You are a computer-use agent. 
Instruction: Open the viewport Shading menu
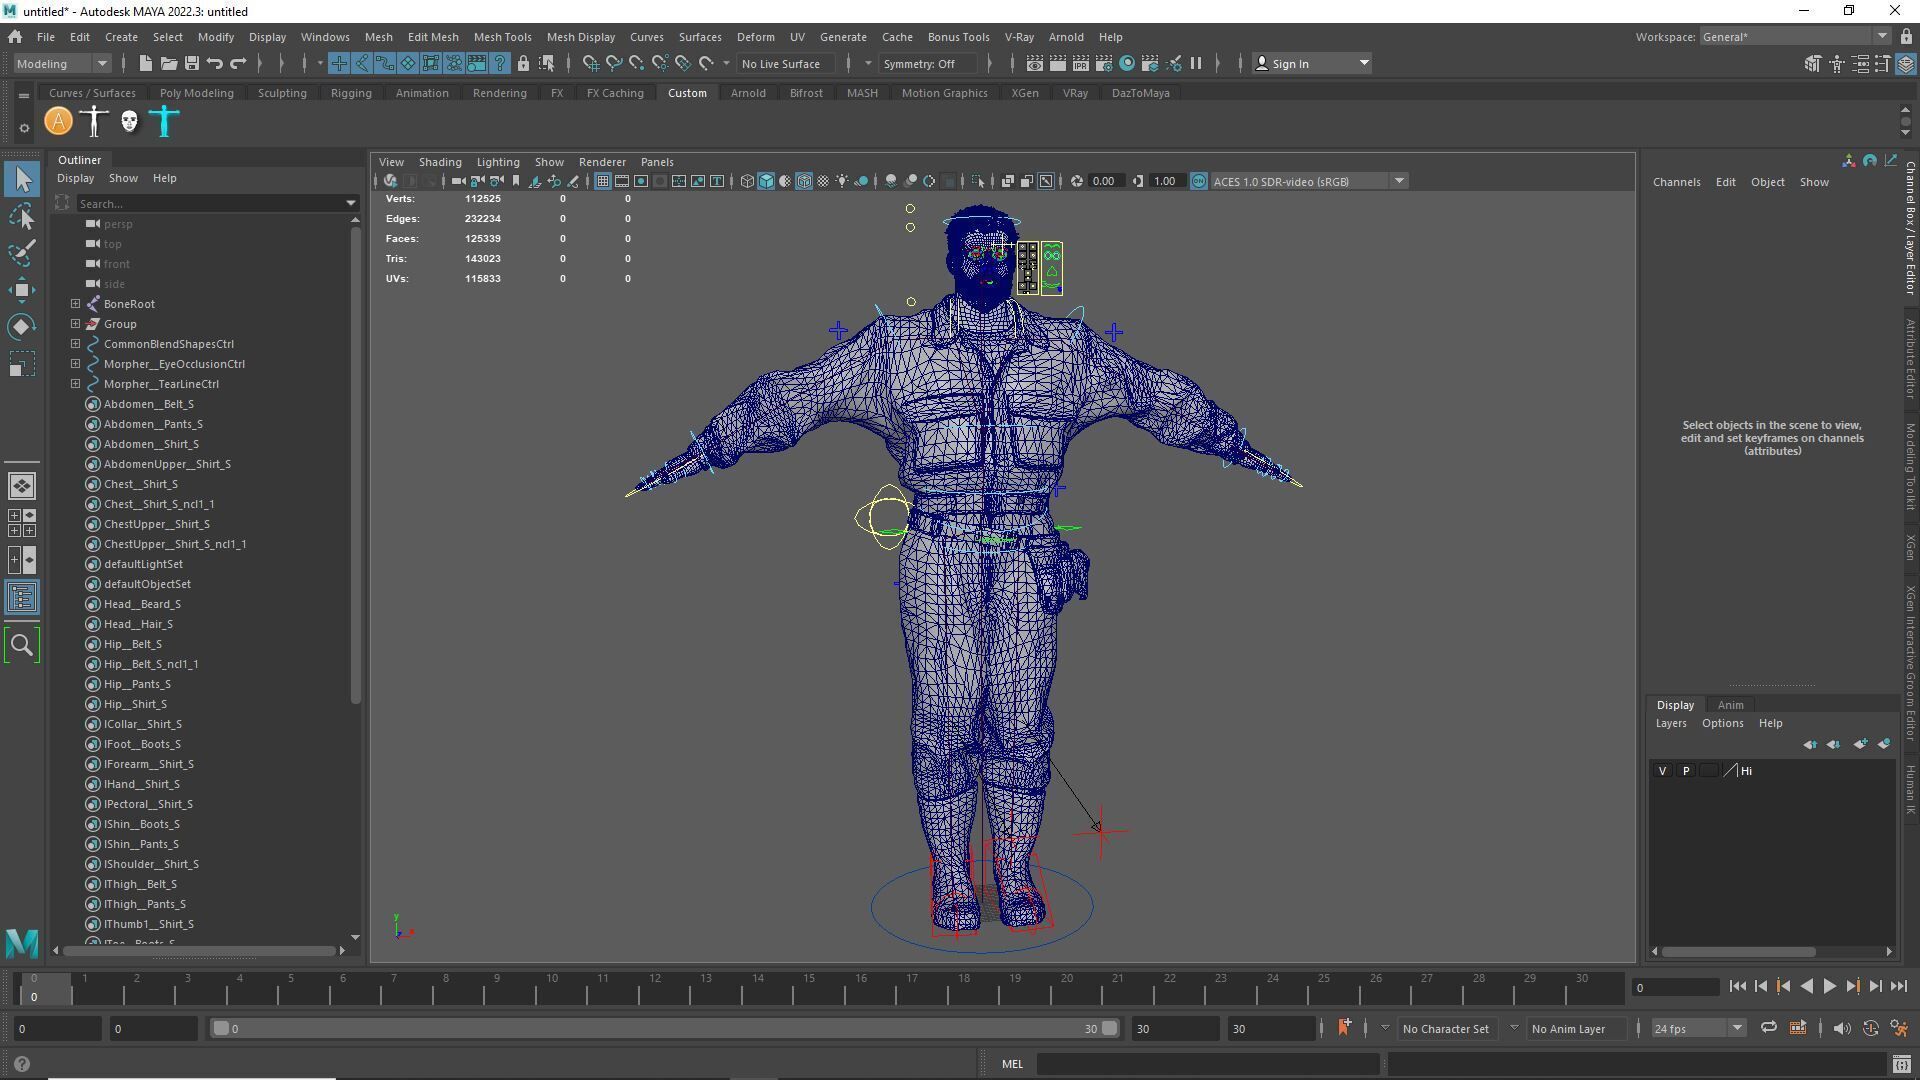pyautogui.click(x=440, y=162)
